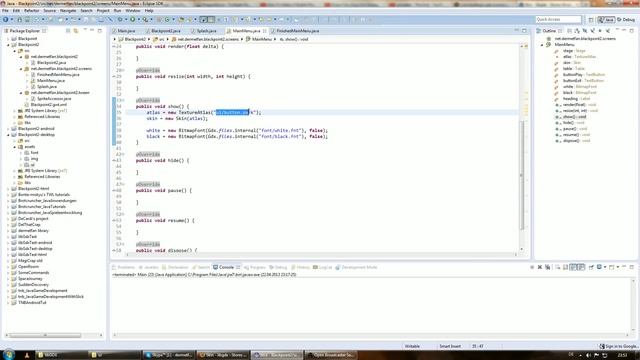Image resolution: width=640 pixels, height=360 pixels.
Task: Select Blackpoint2.gwt.xml in Package Explorer
Action: pos(48,104)
